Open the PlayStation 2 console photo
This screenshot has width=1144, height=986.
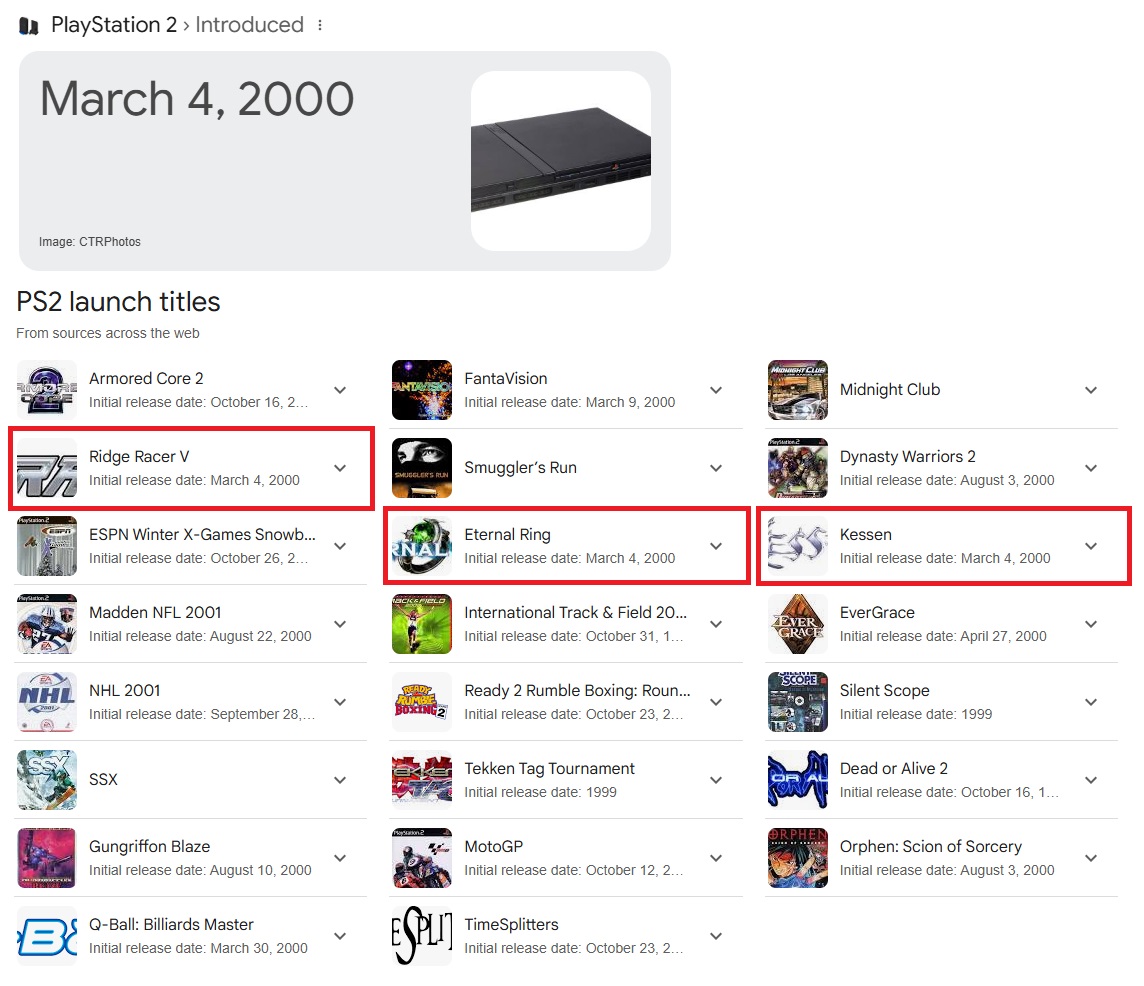tap(560, 161)
